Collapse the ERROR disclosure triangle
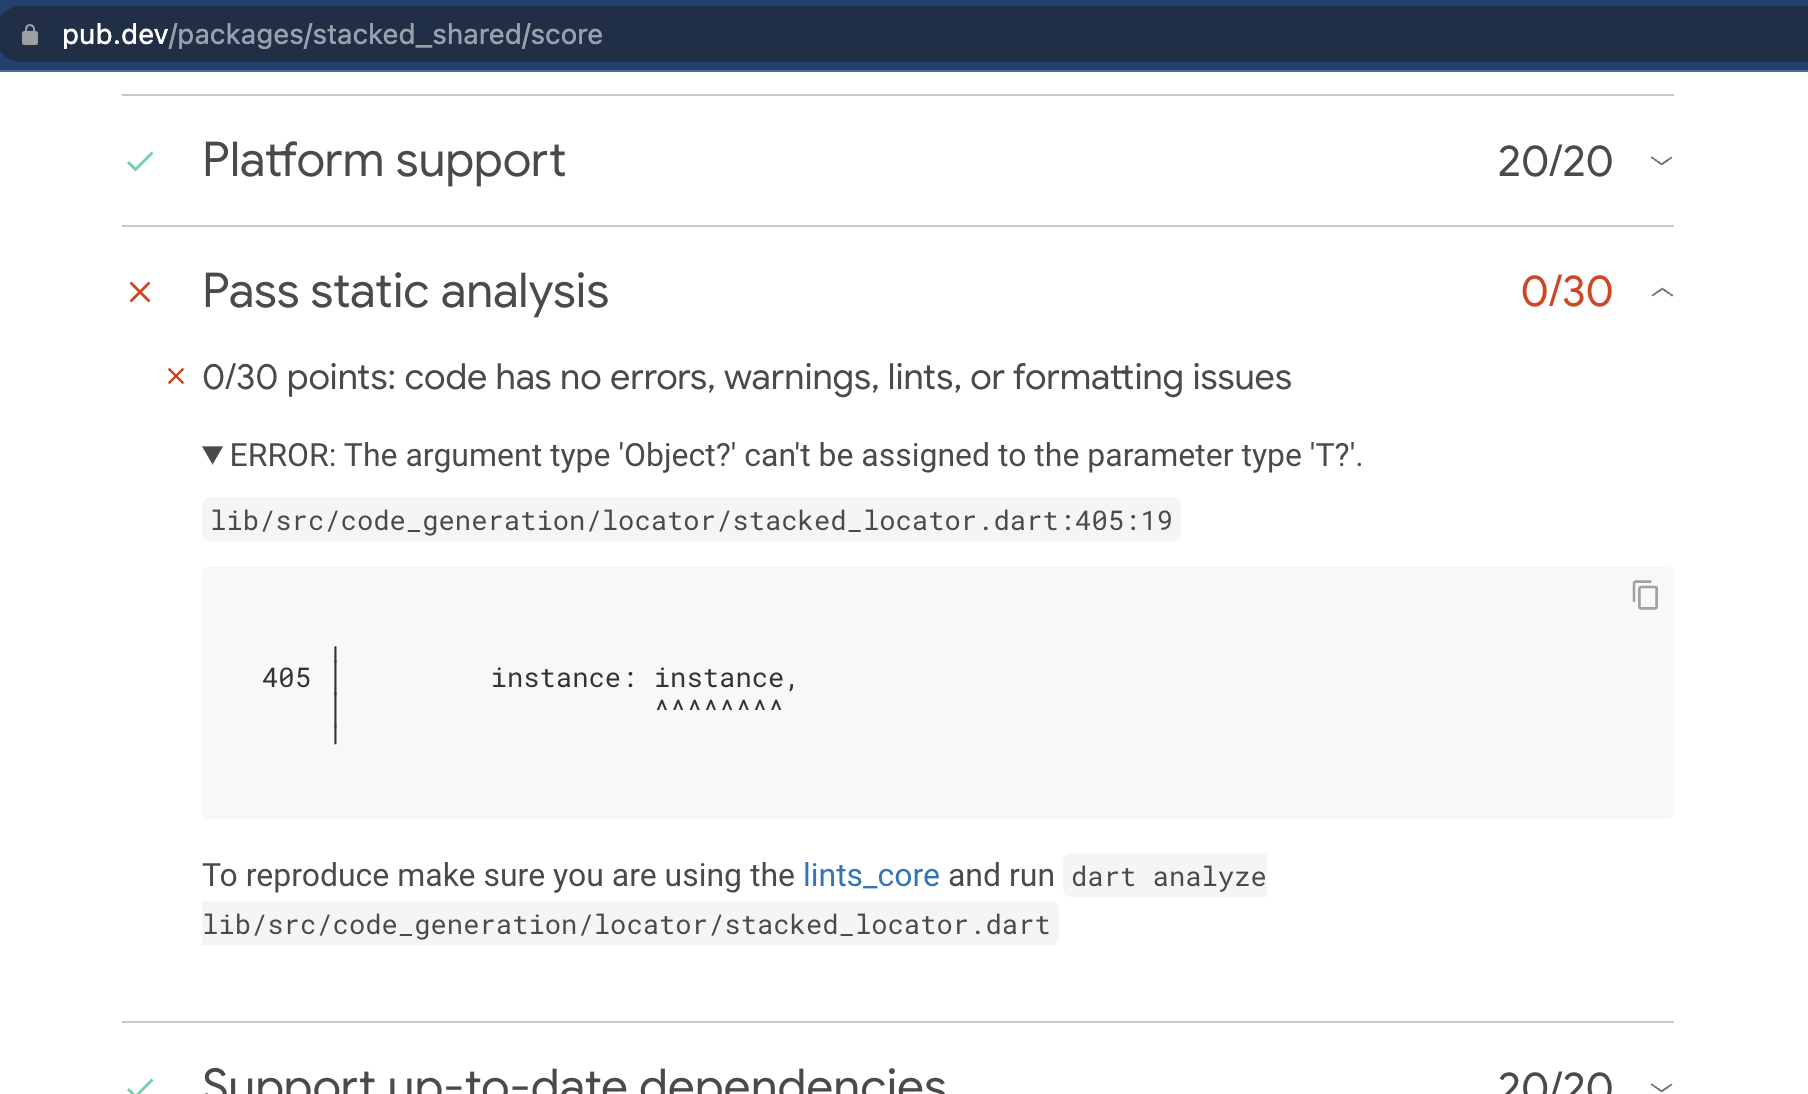Screen dimensions: 1808x1094 pos(212,454)
